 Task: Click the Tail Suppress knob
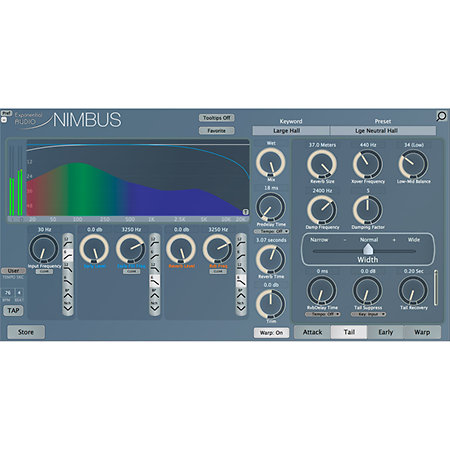(x=368, y=290)
